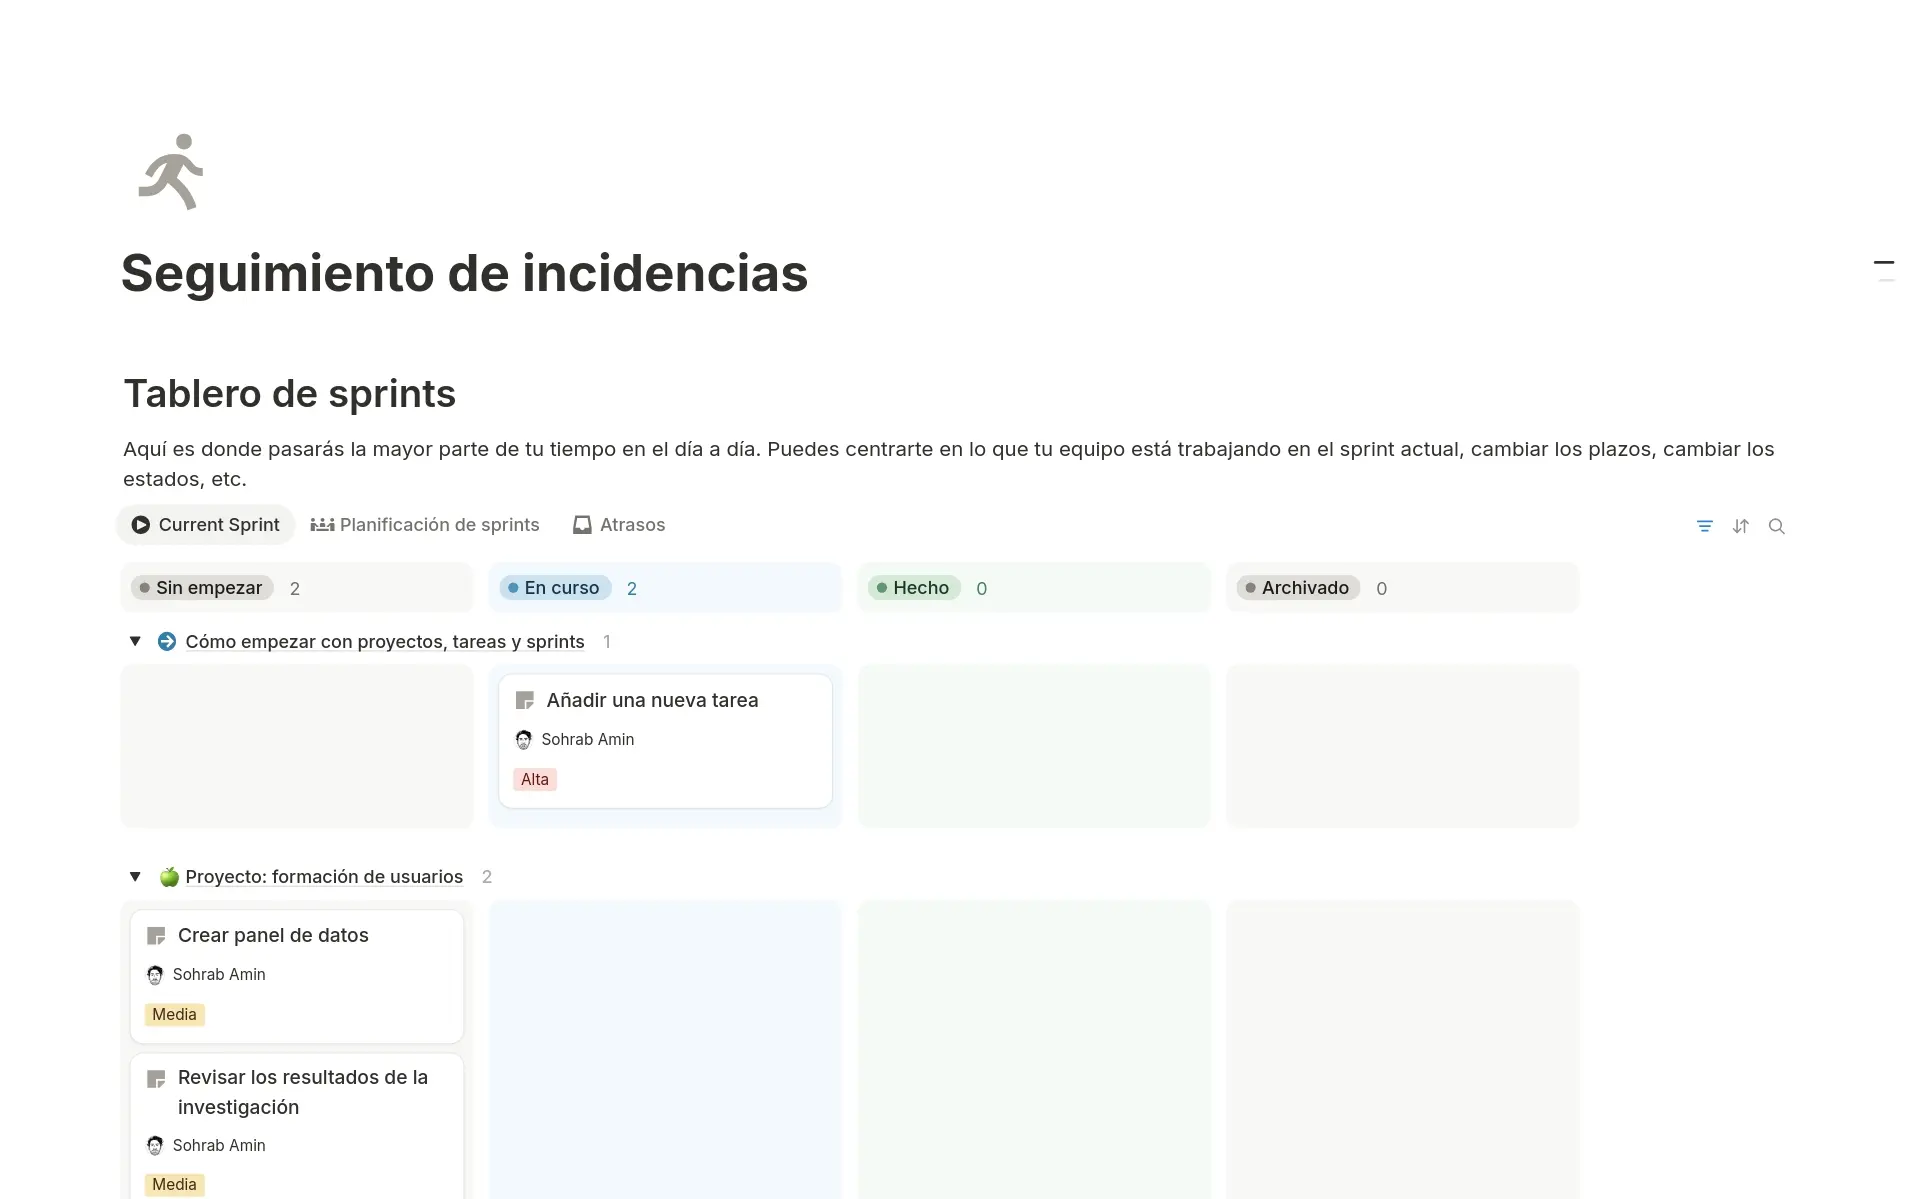Open the Añadir una nueva tarea card
1920x1199 pixels.
point(652,700)
